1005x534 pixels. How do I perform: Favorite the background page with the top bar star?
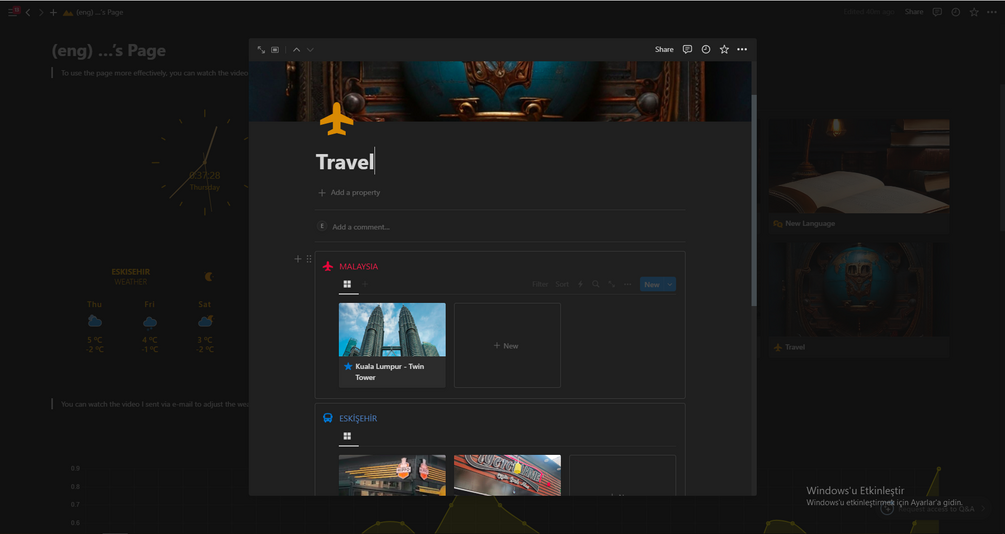tap(974, 12)
